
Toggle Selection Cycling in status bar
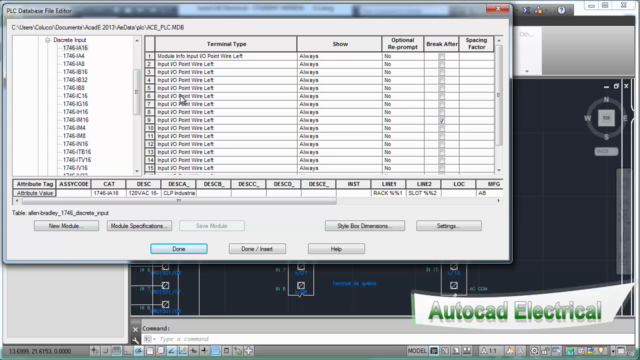click(x=238, y=351)
